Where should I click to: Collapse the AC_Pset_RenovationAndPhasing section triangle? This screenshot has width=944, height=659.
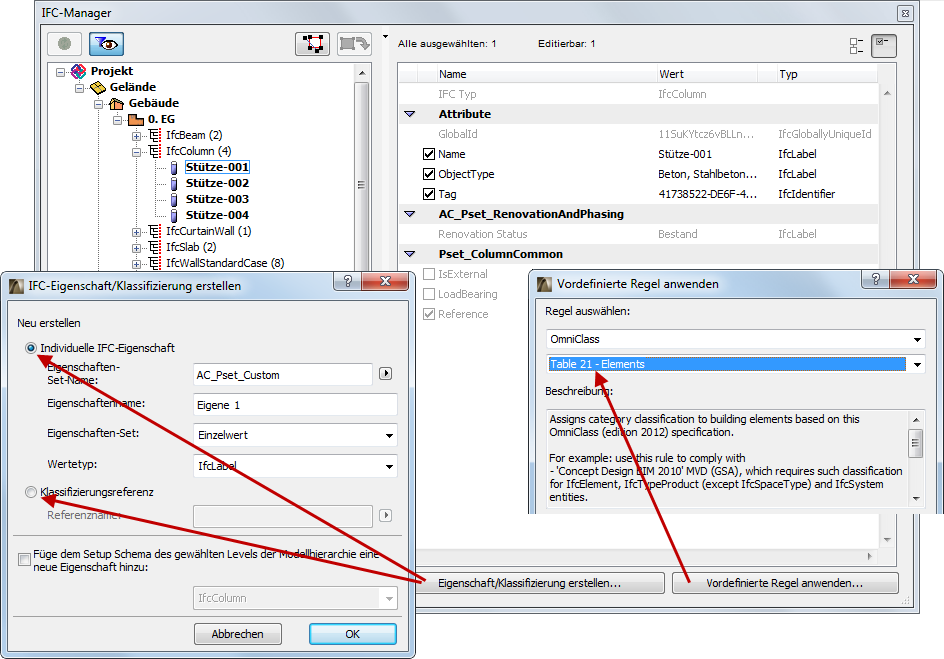[x=409, y=214]
